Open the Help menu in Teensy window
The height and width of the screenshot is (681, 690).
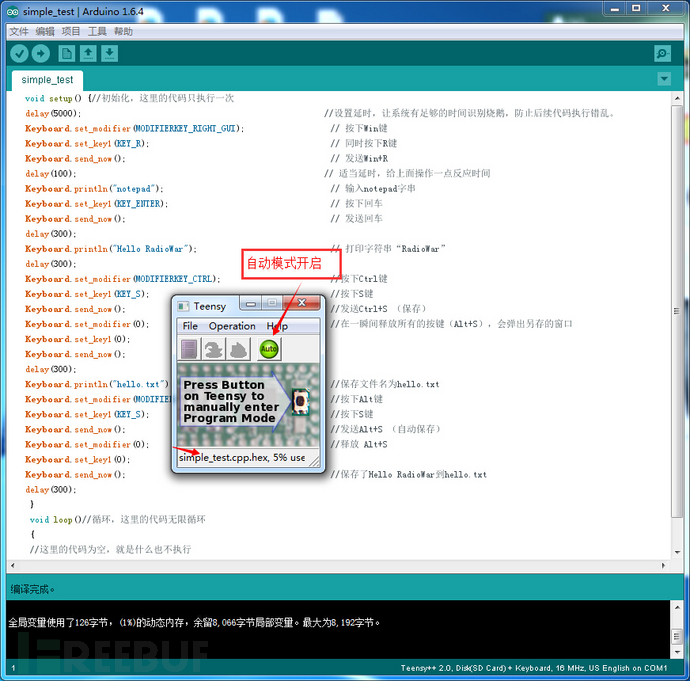(277, 326)
